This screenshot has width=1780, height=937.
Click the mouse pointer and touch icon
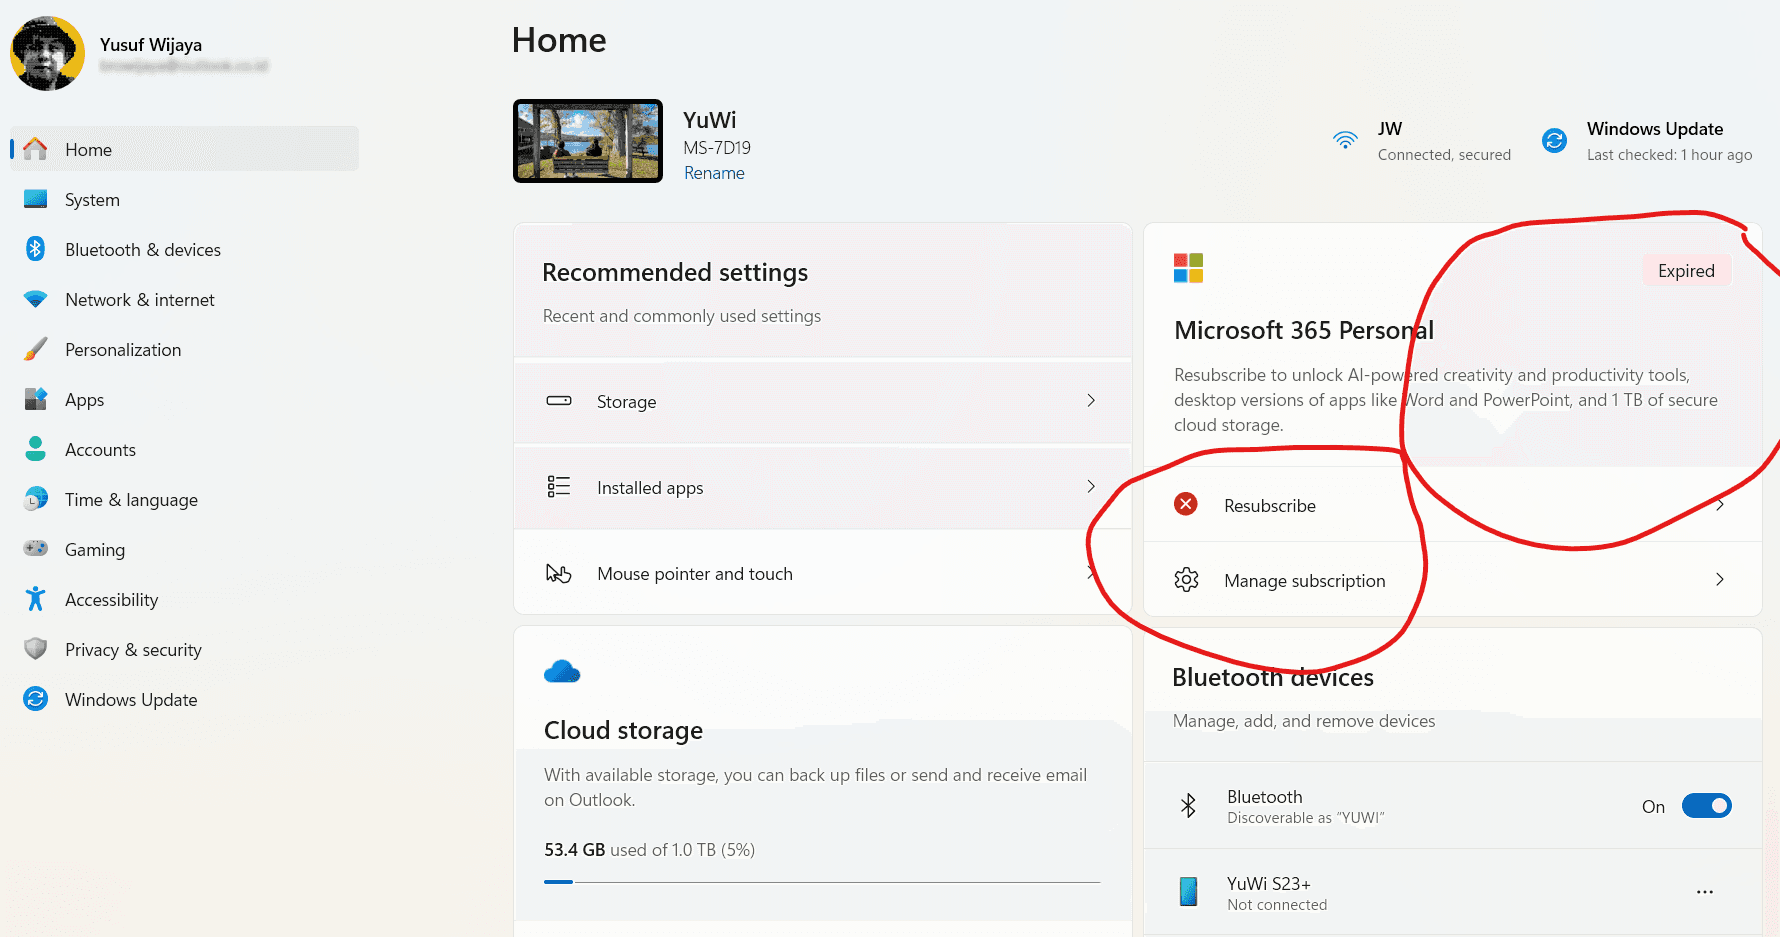point(558,573)
